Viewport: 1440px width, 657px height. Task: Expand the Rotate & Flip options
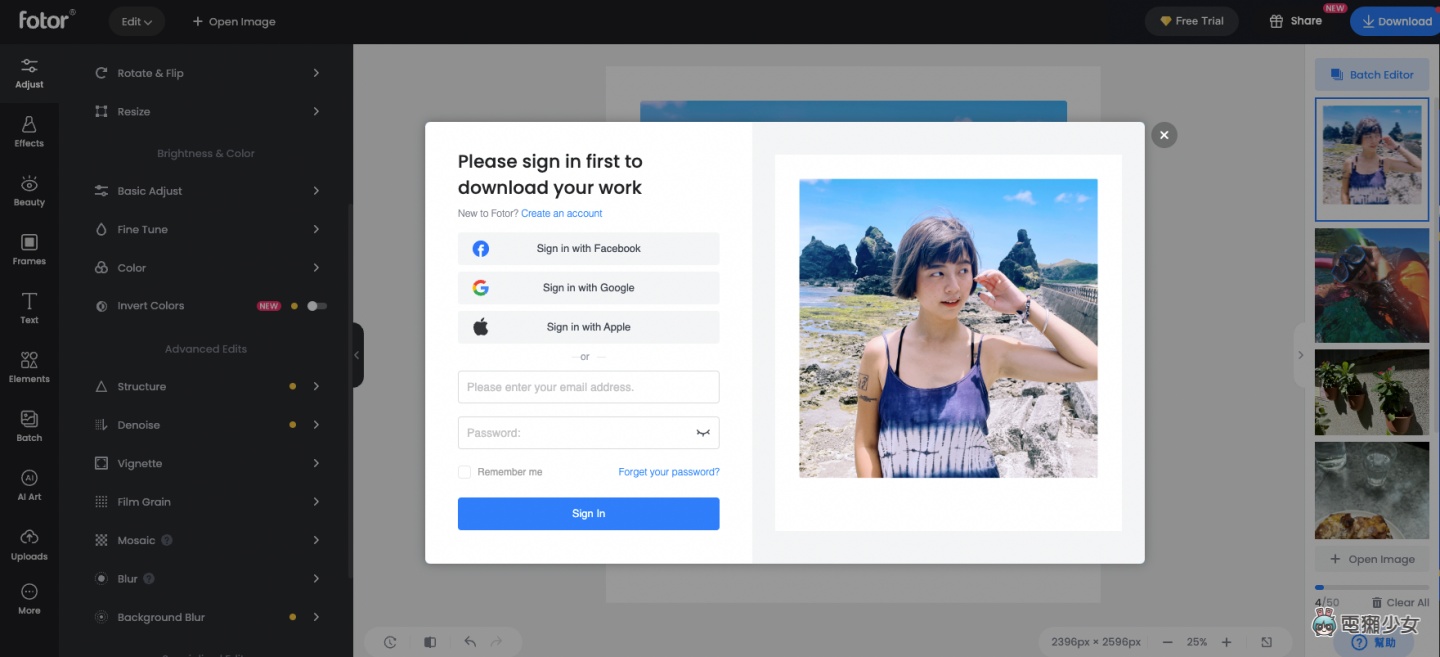point(207,73)
